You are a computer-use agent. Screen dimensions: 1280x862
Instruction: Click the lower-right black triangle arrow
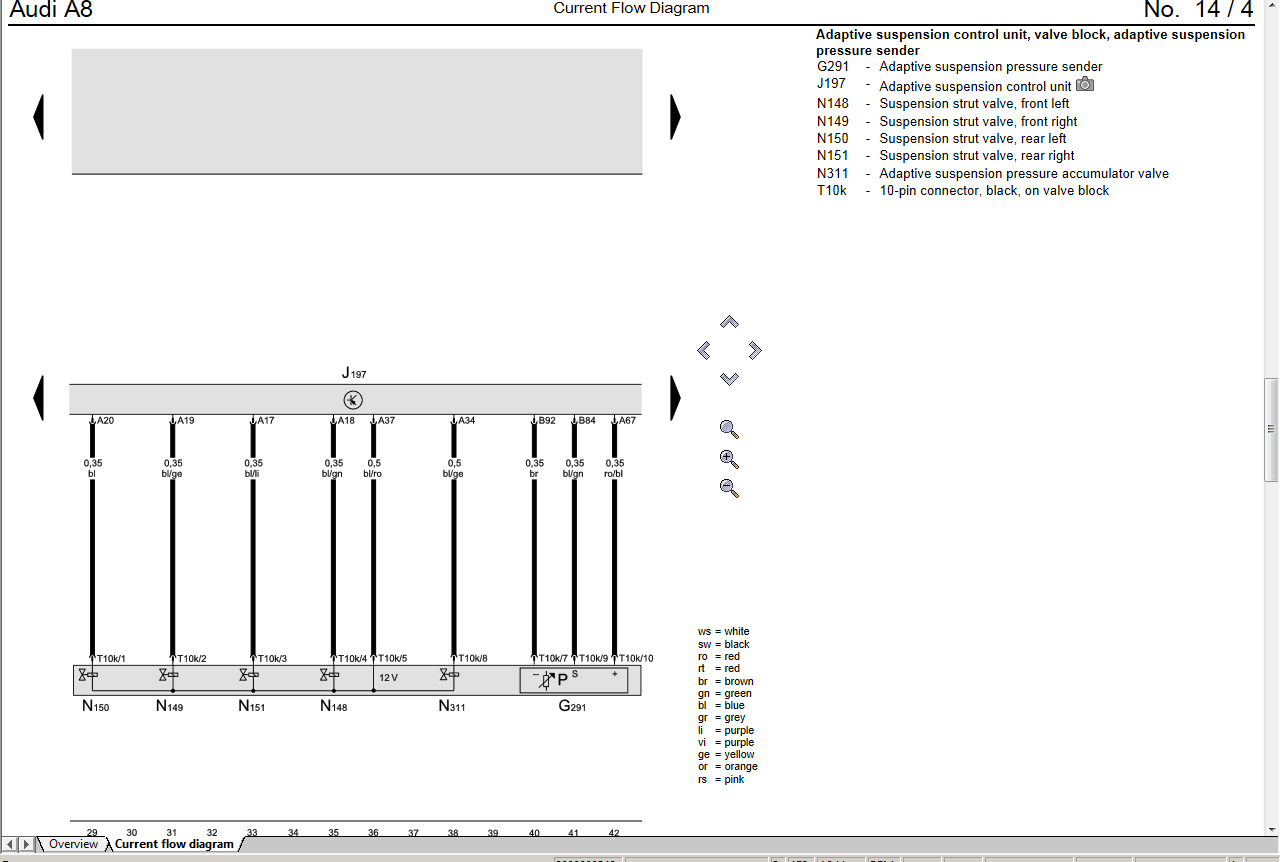(675, 398)
